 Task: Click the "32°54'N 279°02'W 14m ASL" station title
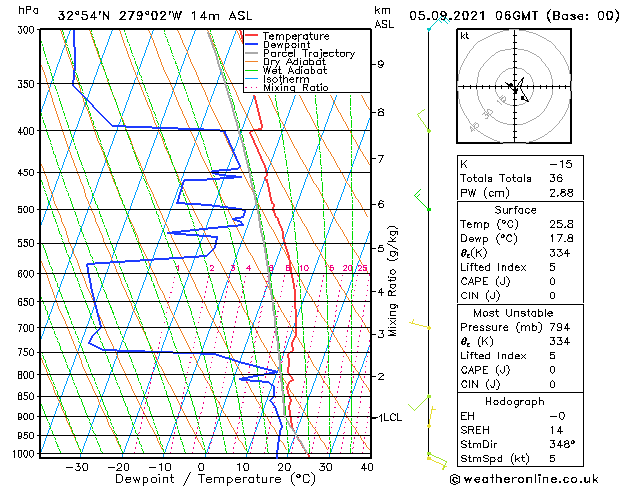155,16
